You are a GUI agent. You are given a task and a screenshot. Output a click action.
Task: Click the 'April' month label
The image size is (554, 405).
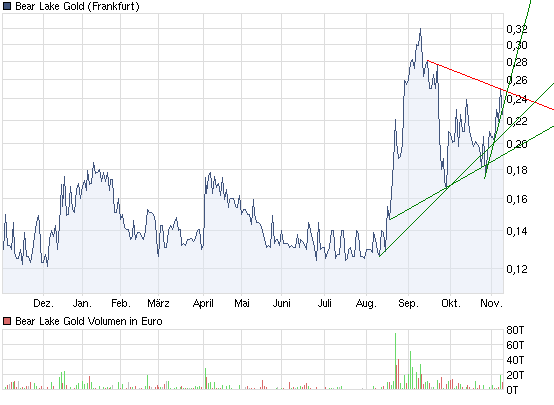(203, 303)
